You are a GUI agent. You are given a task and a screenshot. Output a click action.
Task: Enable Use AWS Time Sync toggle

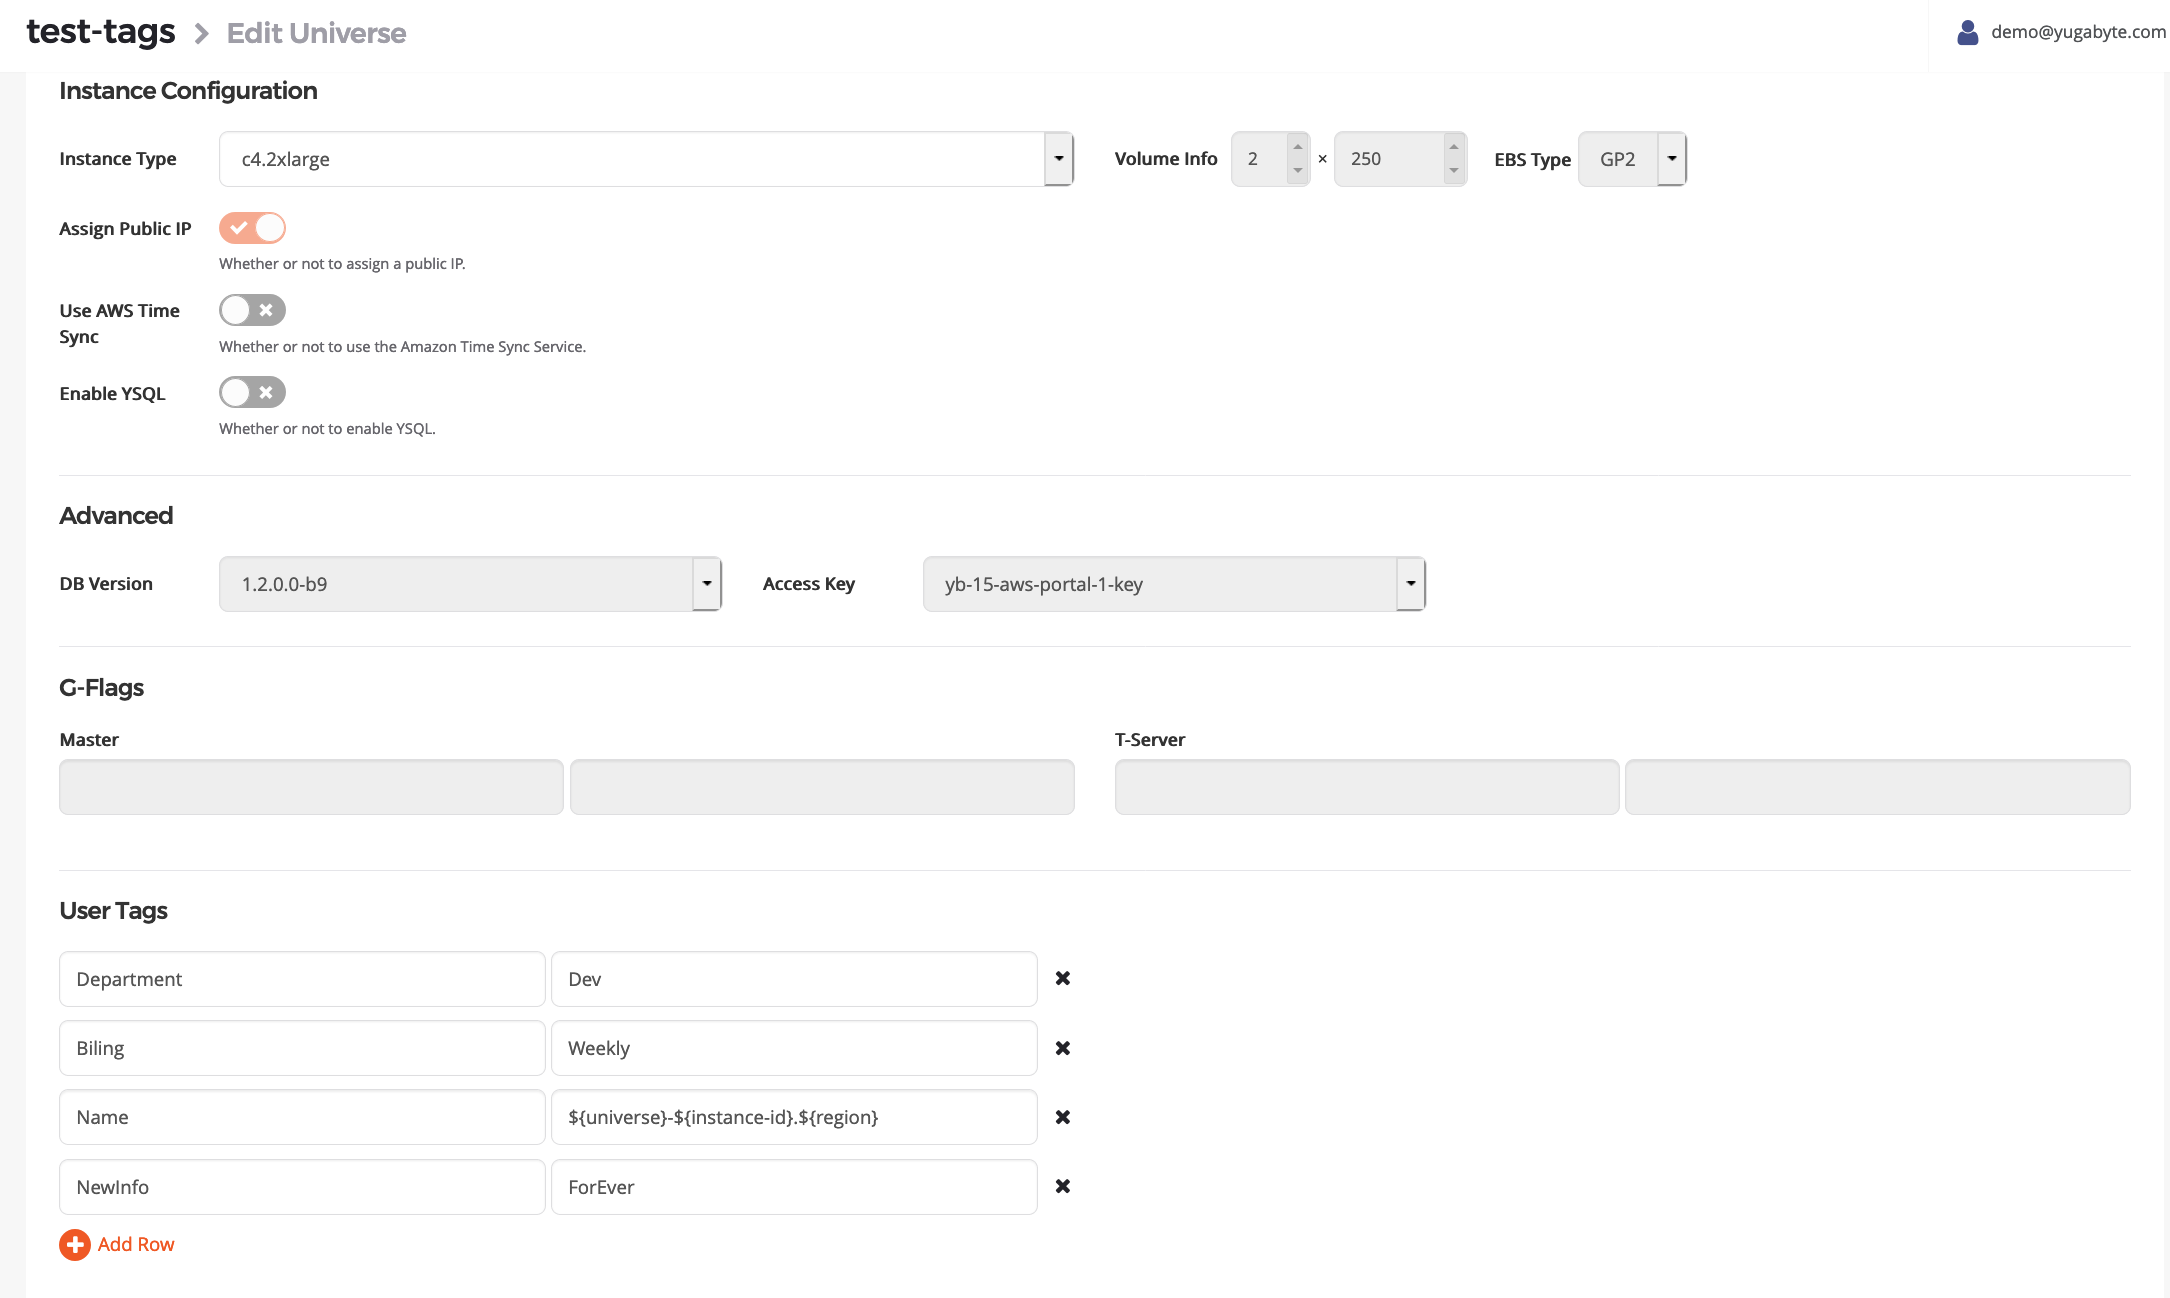[252, 310]
